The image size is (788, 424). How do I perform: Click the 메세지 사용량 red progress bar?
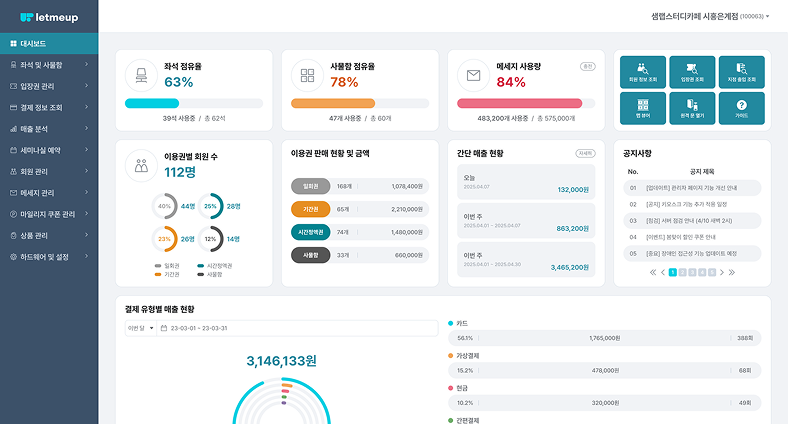click(x=520, y=103)
